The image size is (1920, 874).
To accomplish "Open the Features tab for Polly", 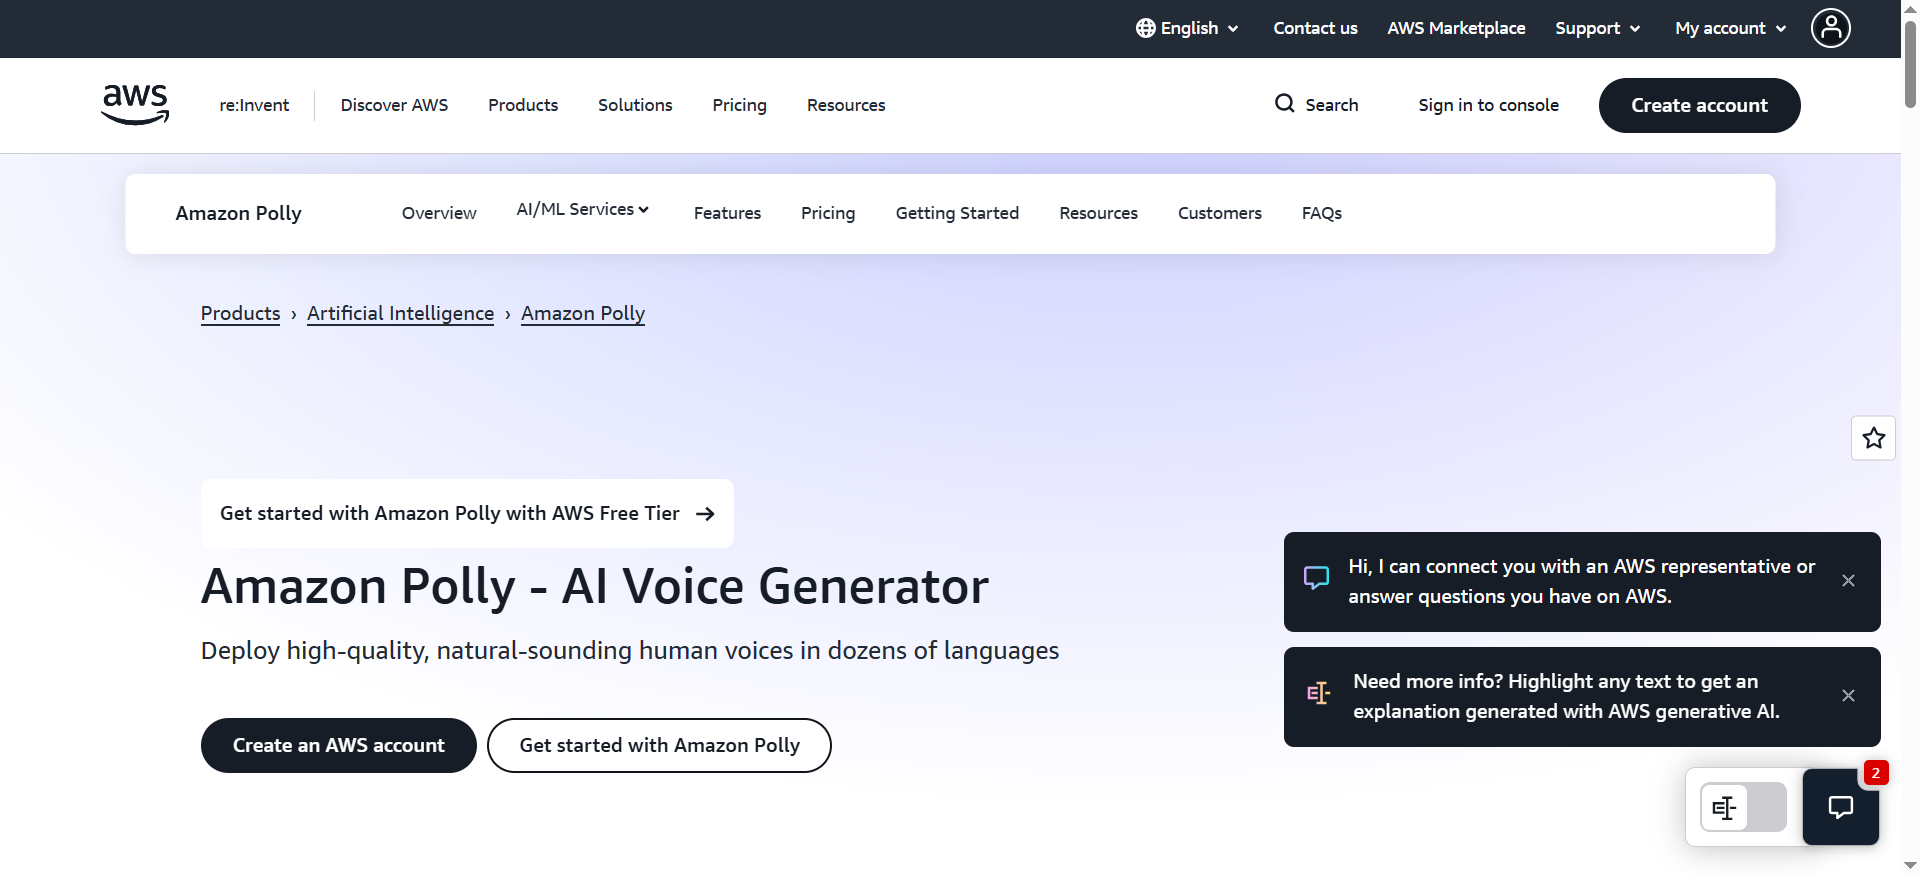I will tap(727, 213).
